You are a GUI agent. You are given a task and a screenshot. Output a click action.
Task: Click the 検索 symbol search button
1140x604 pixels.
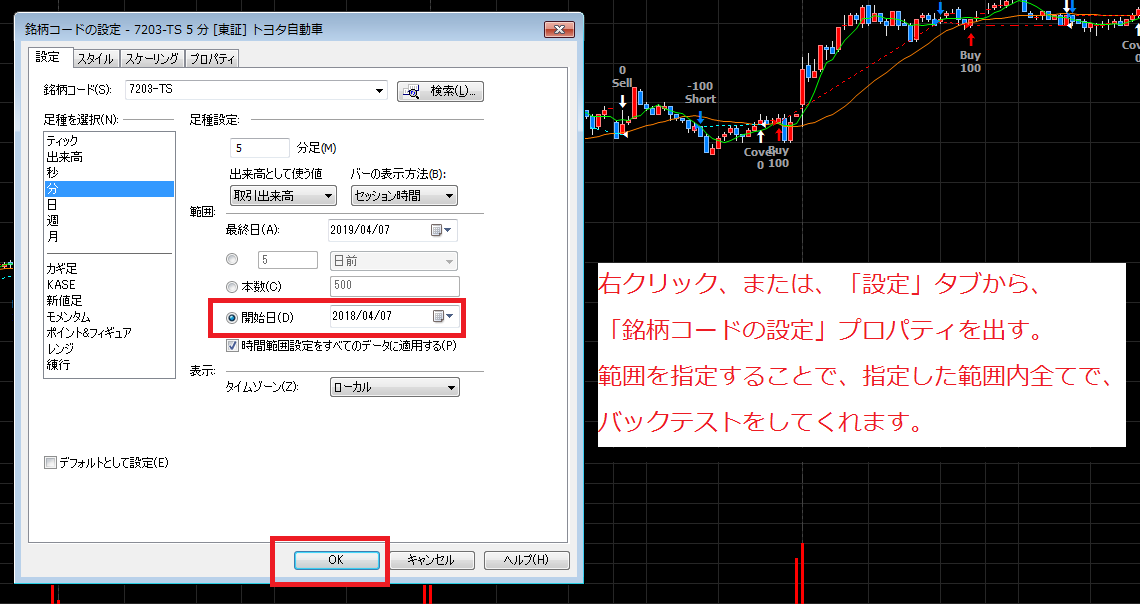click(x=441, y=91)
